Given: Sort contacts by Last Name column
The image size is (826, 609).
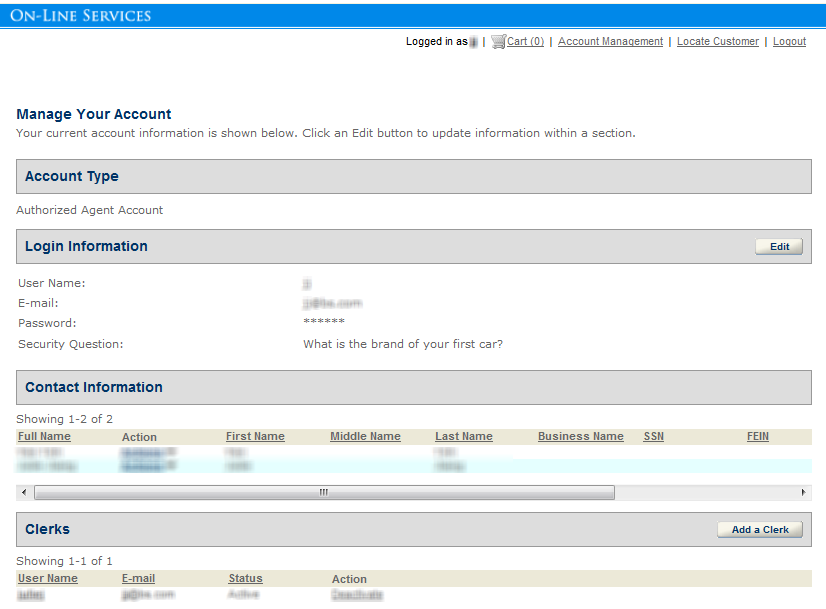Looking at the screenshot, I should [x=464, y=437].
